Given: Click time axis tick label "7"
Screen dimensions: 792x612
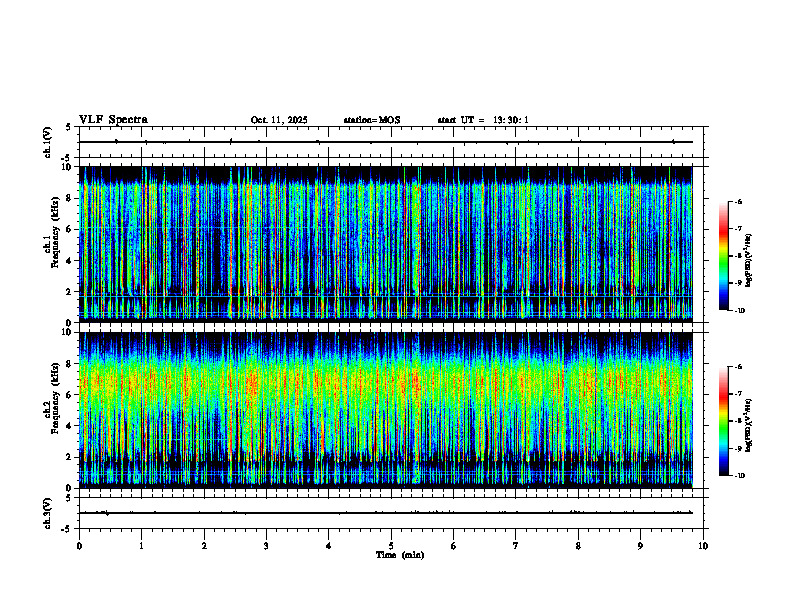Looking at the screenshot, I should pyautogui.click(x=516, y=546).
